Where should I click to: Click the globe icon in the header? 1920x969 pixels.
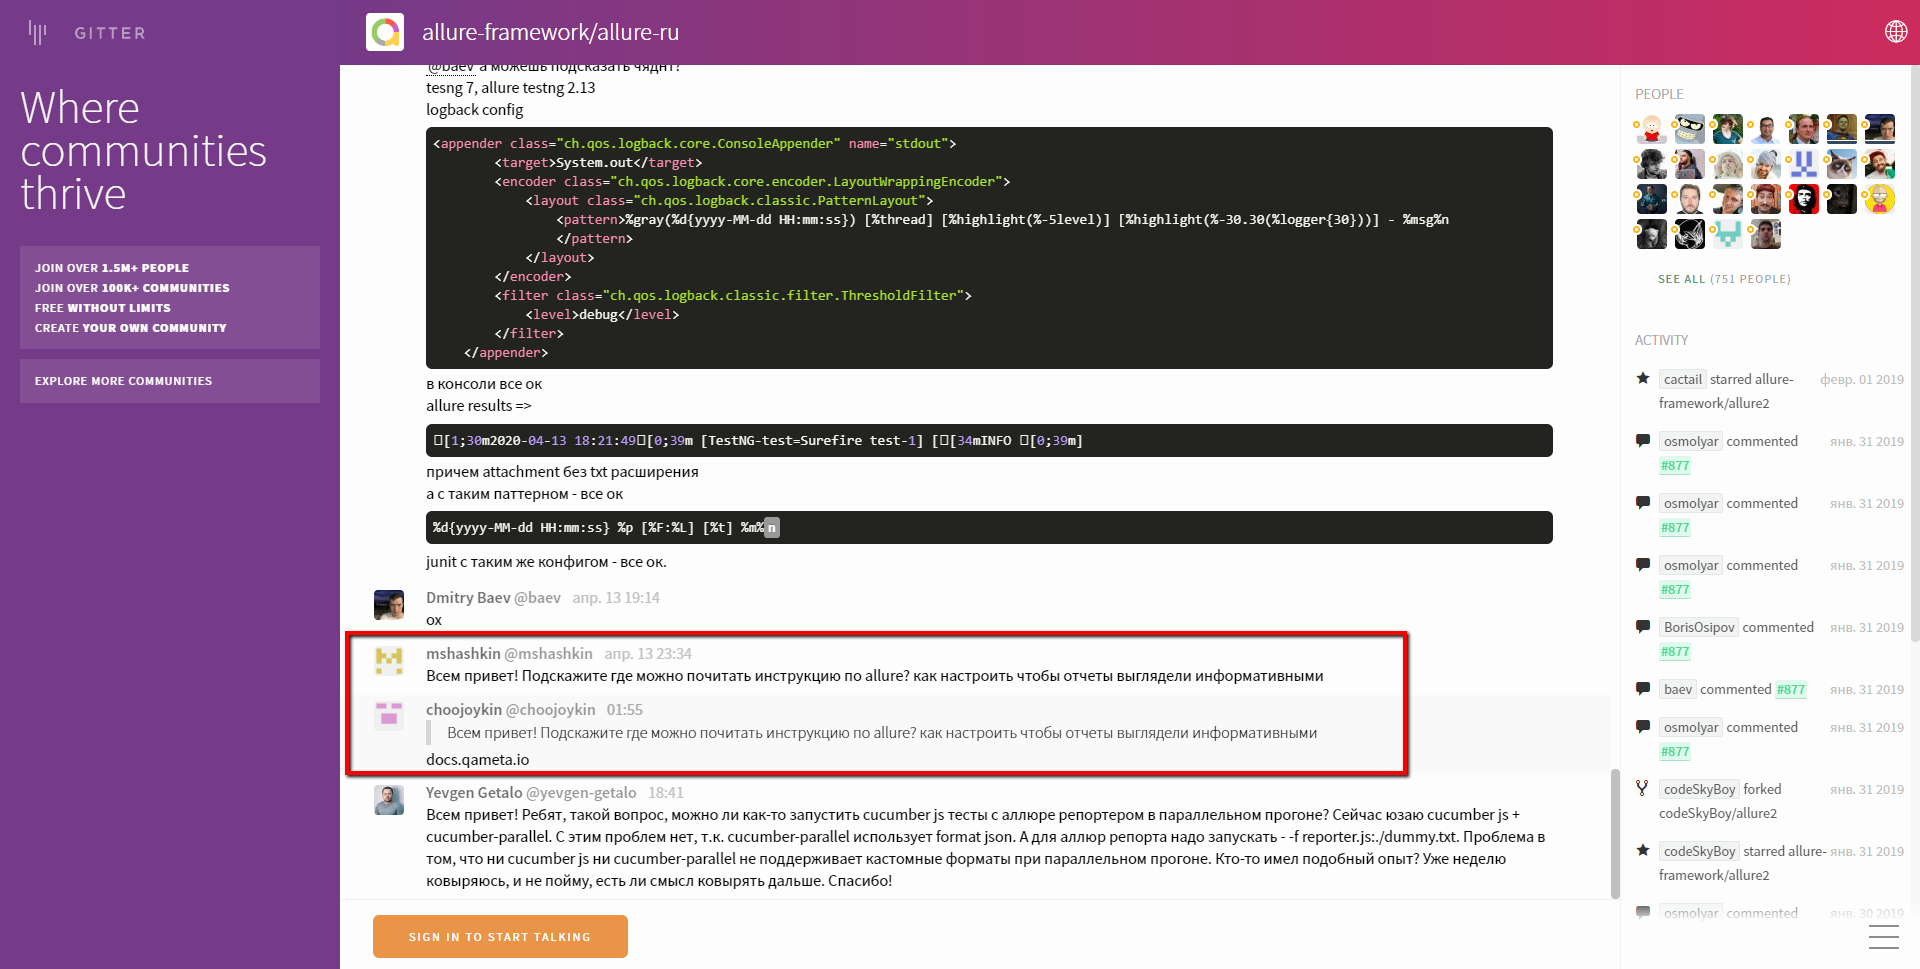(1896, 32)
